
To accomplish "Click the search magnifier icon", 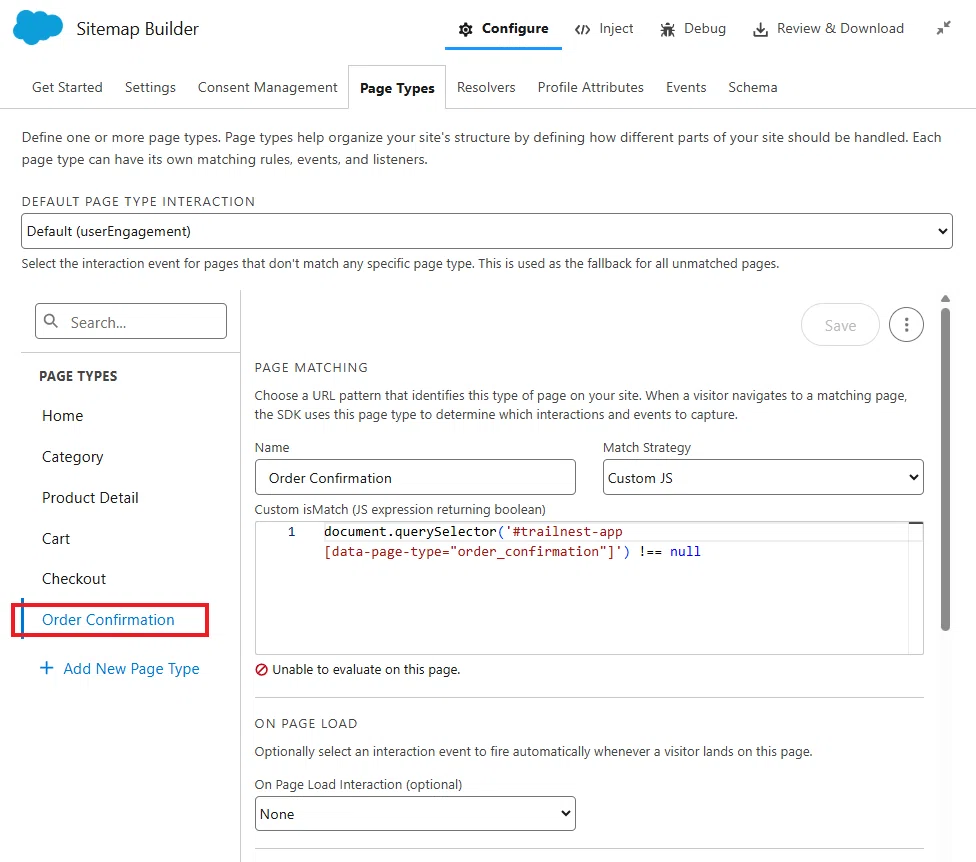I will [51, 321].
